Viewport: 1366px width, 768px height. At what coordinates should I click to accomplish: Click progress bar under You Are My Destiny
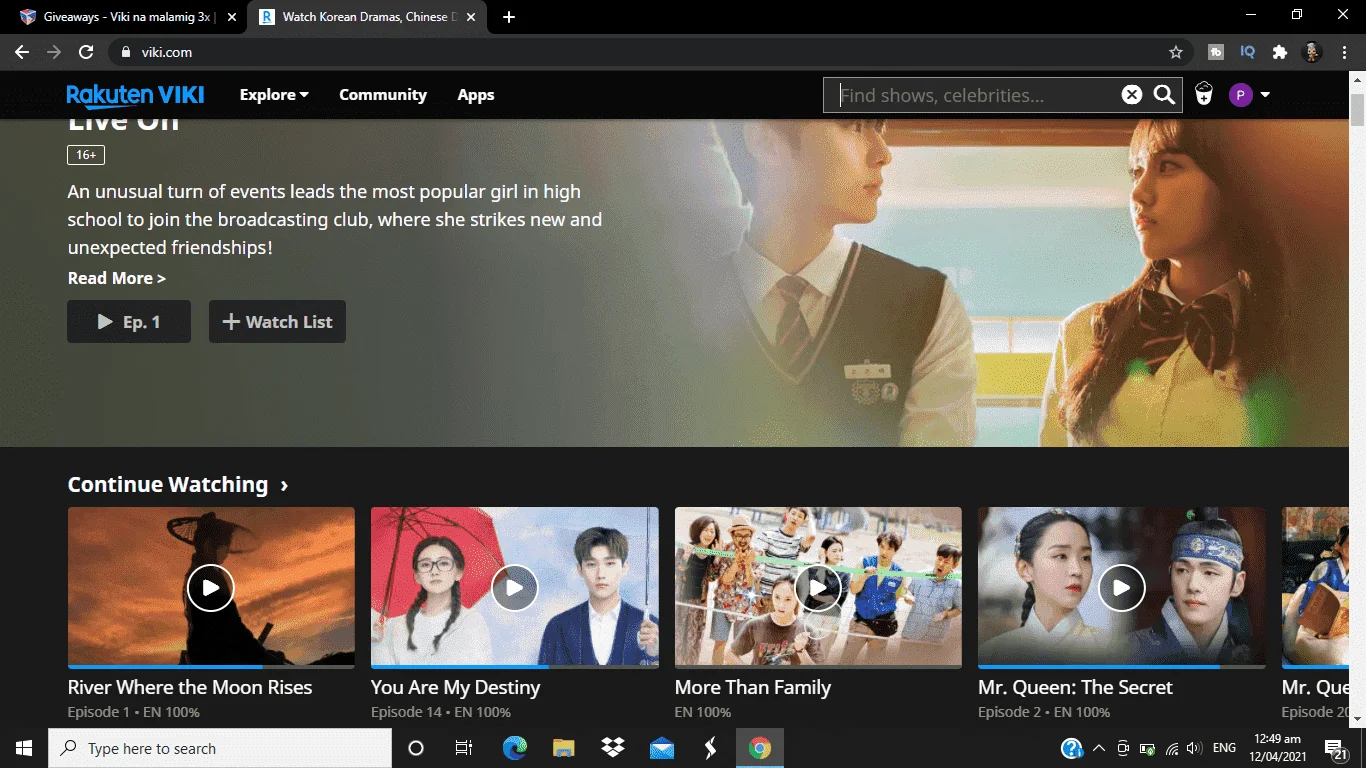coord(515,666)
